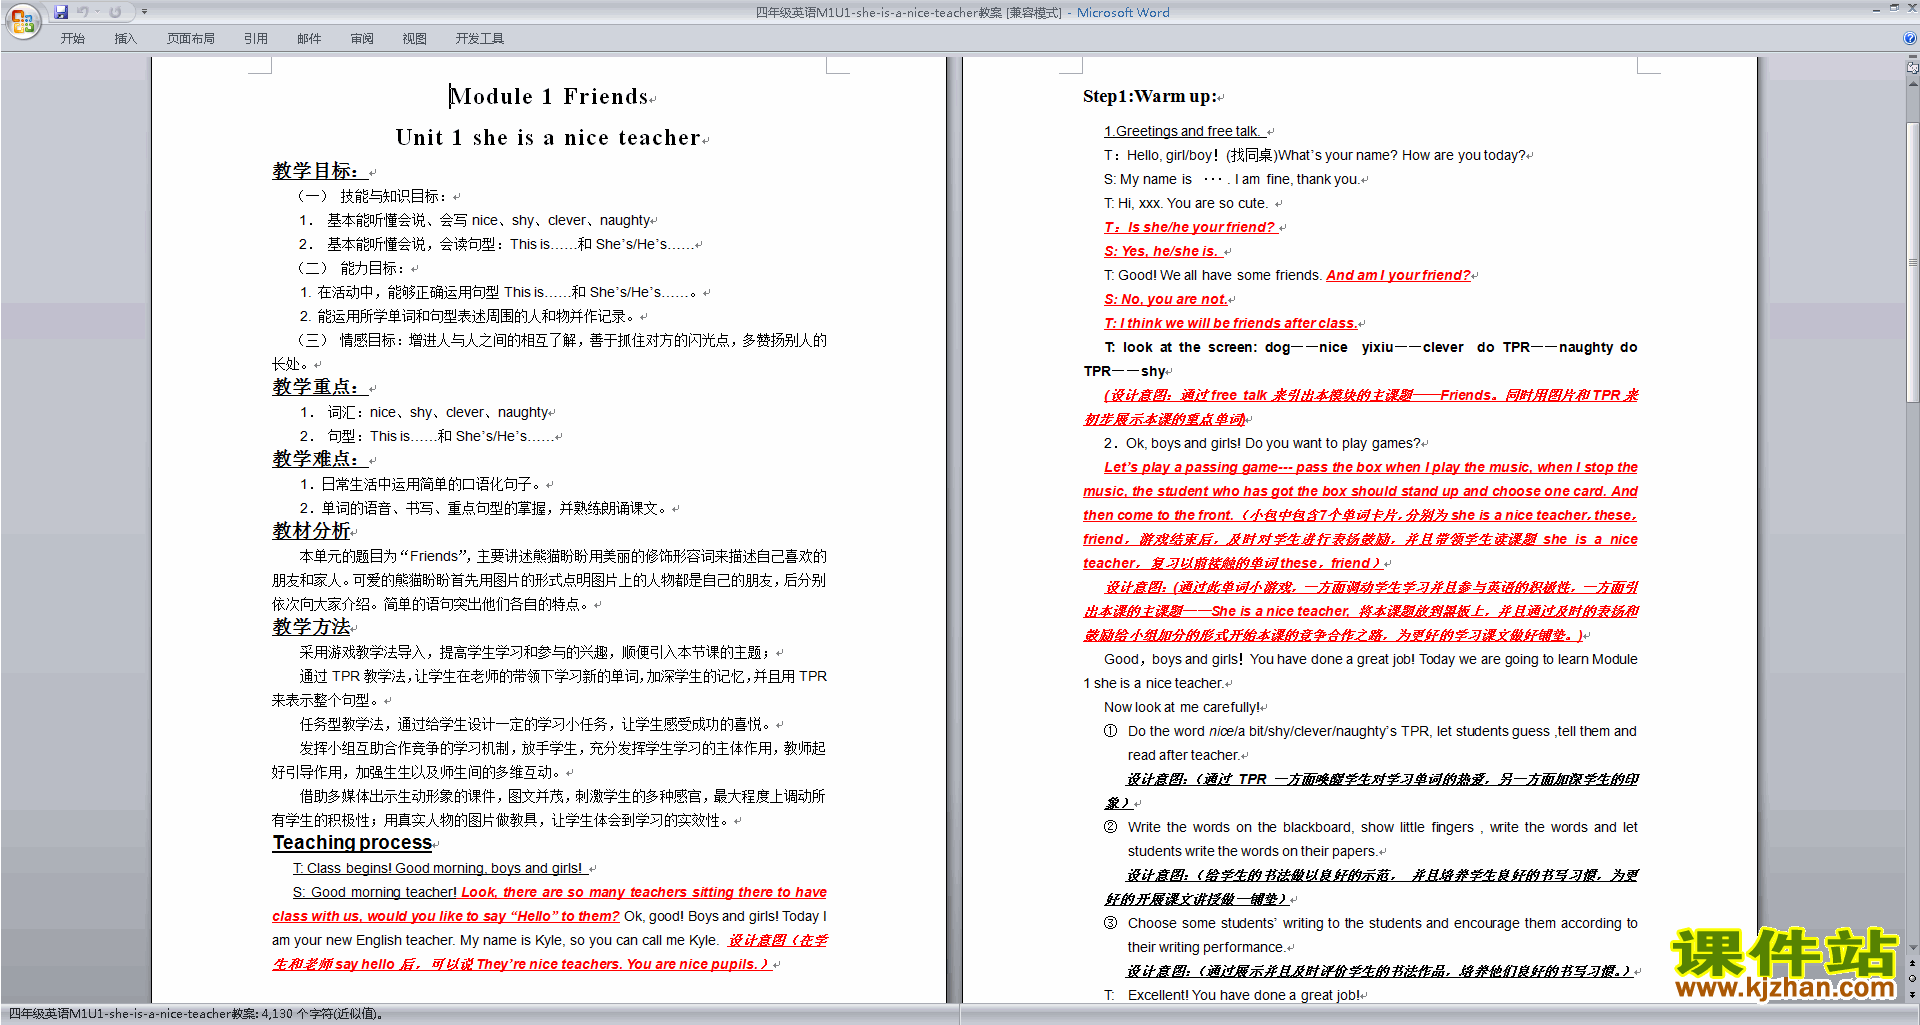
Task: Click the Redo icon in Quick Access Toolbar
Action: [x=115, y=12]
